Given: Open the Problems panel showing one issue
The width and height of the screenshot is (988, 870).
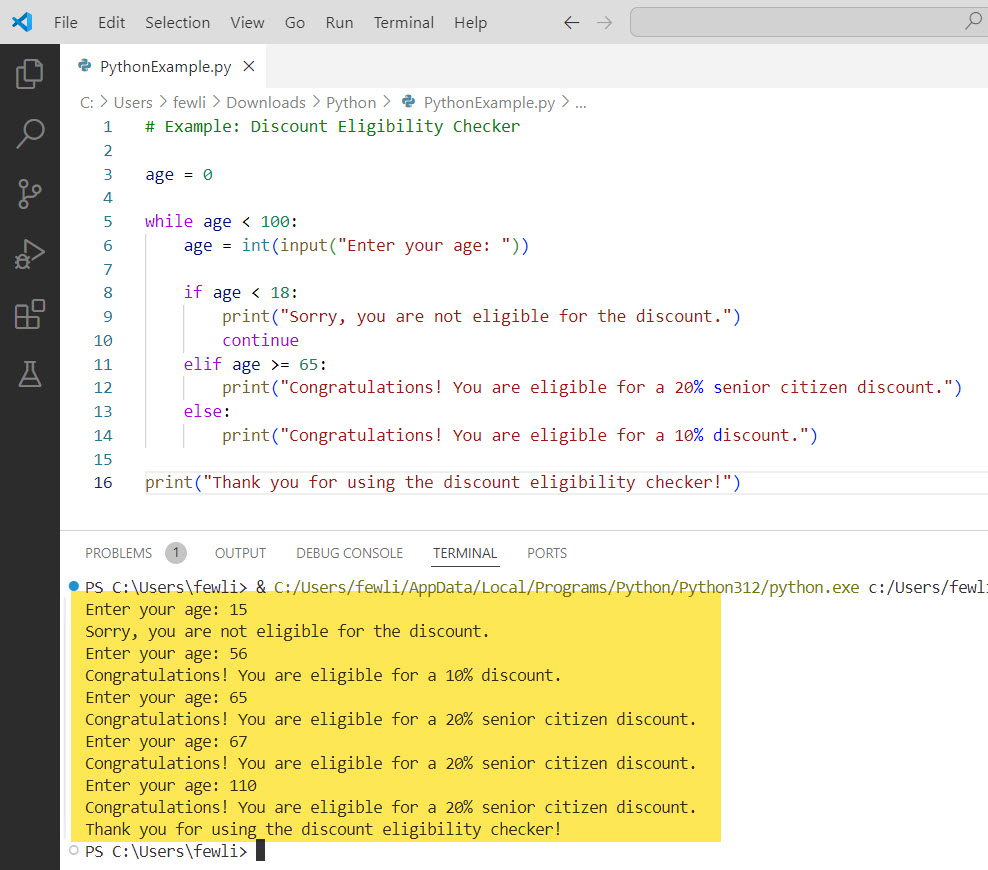Looking at the screenshot, I should pos(120,552).
